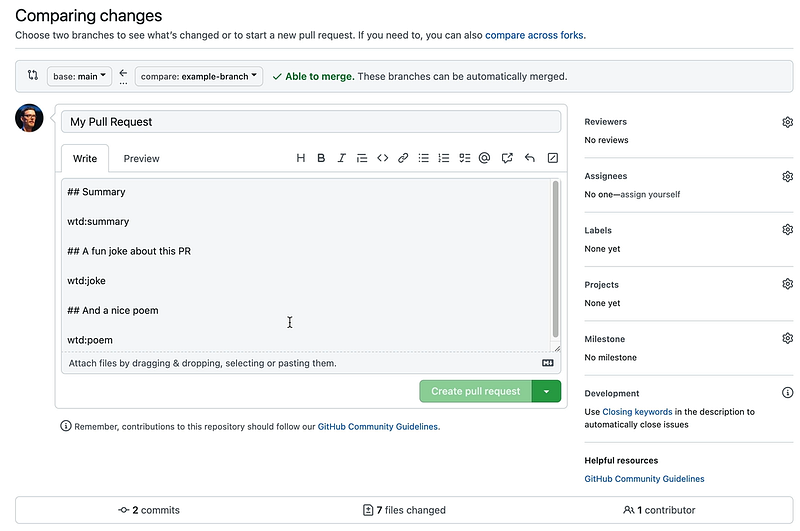This screenshot has width=800, height=531.
Task: Click the '## A fun joke about this PR' line
Action: [129, 251]
